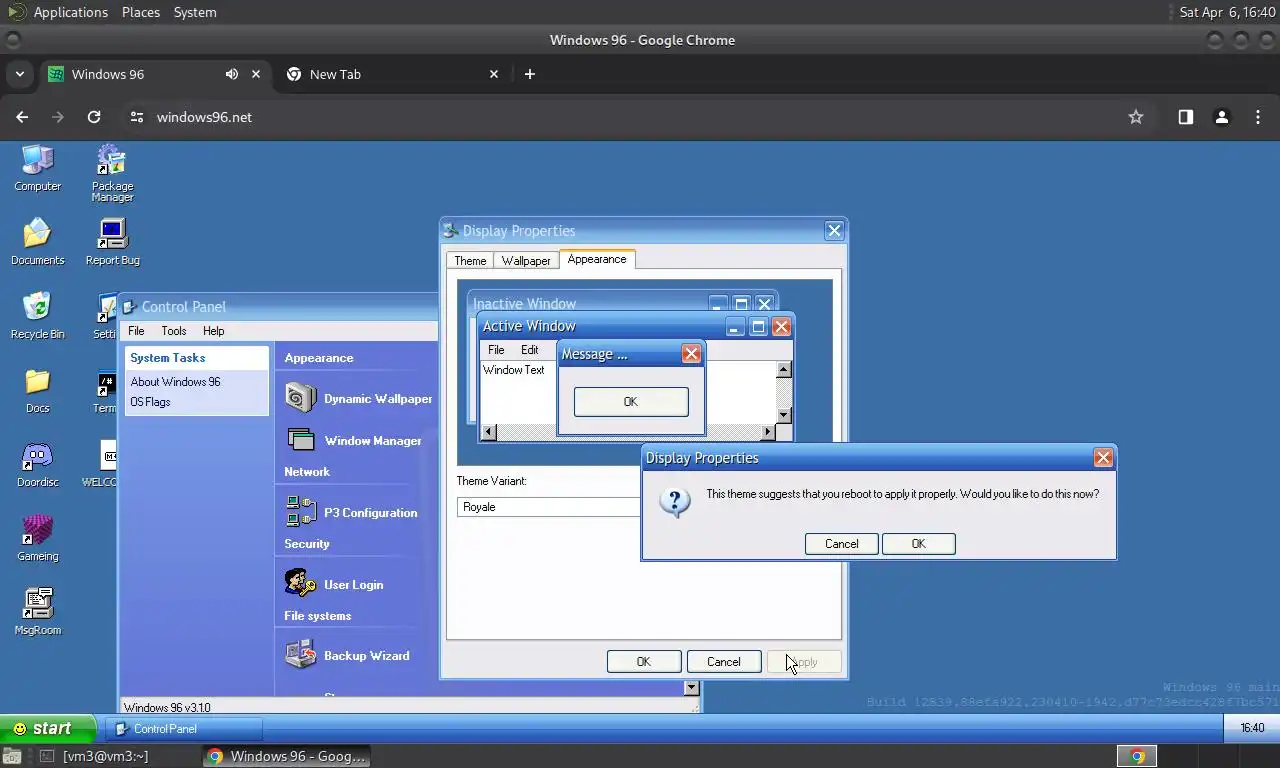Viewport: 1280px width, 768px height.
Task: Open the Theme Variant Royale dropdown
Action: click(x=549, y=507)
